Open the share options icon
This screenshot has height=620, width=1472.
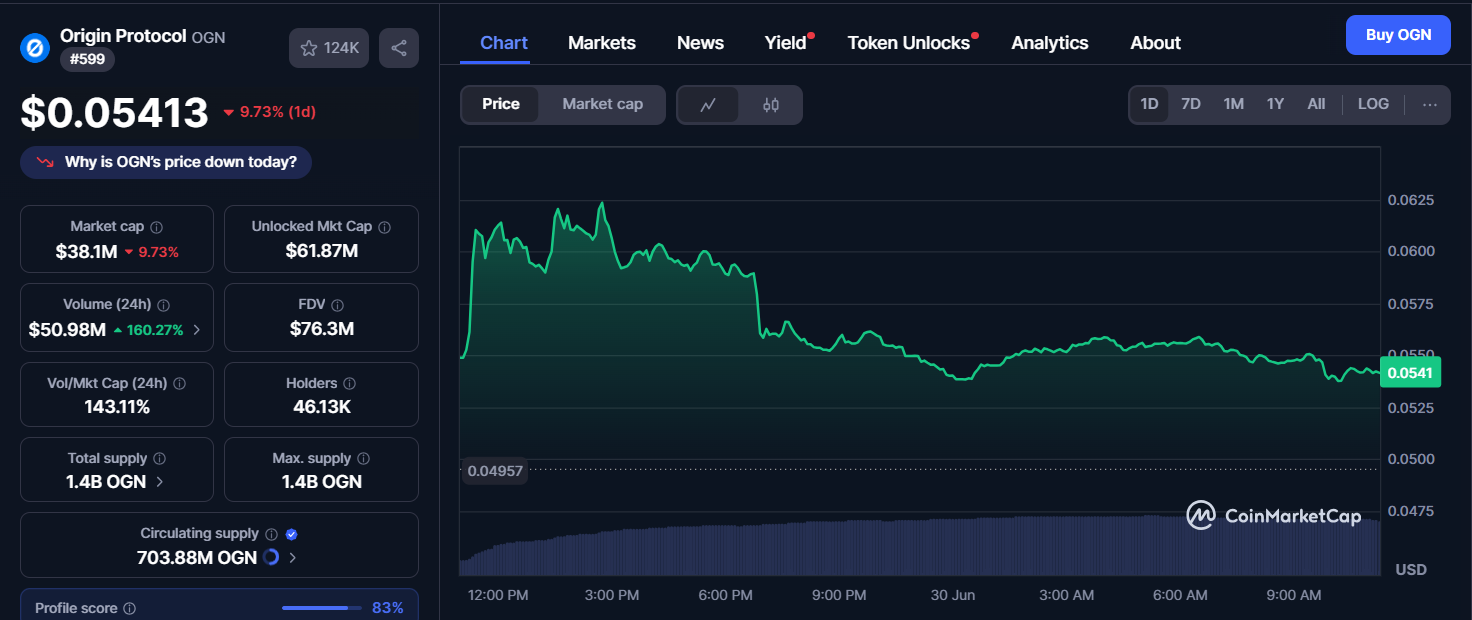[x=399, y=48]
